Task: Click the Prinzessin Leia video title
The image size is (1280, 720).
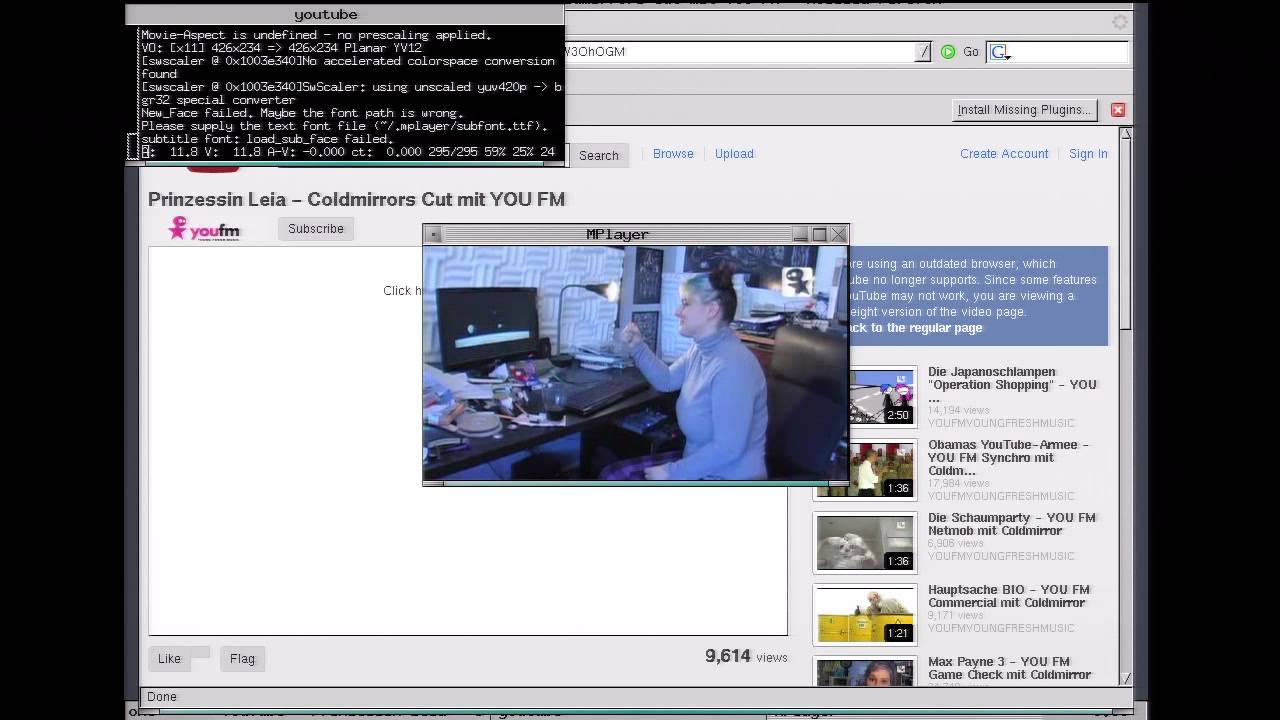Action: click(x=357, y=199)
